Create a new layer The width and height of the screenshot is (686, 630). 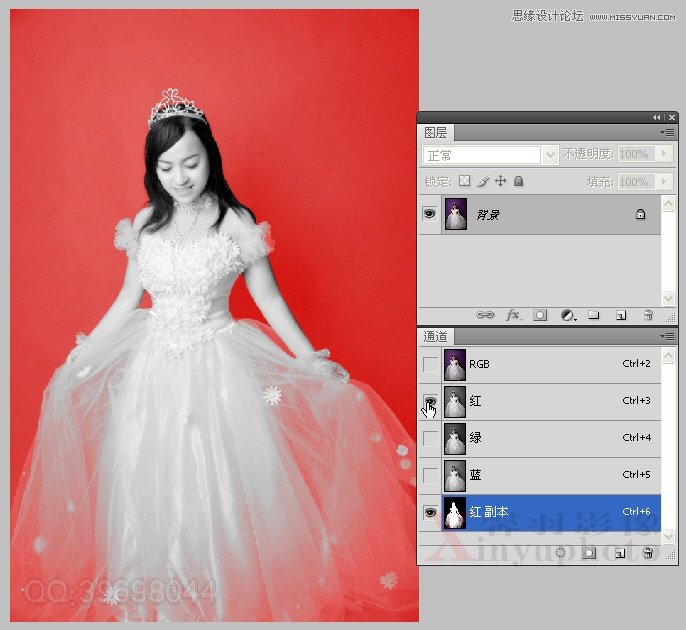[621, 315]
